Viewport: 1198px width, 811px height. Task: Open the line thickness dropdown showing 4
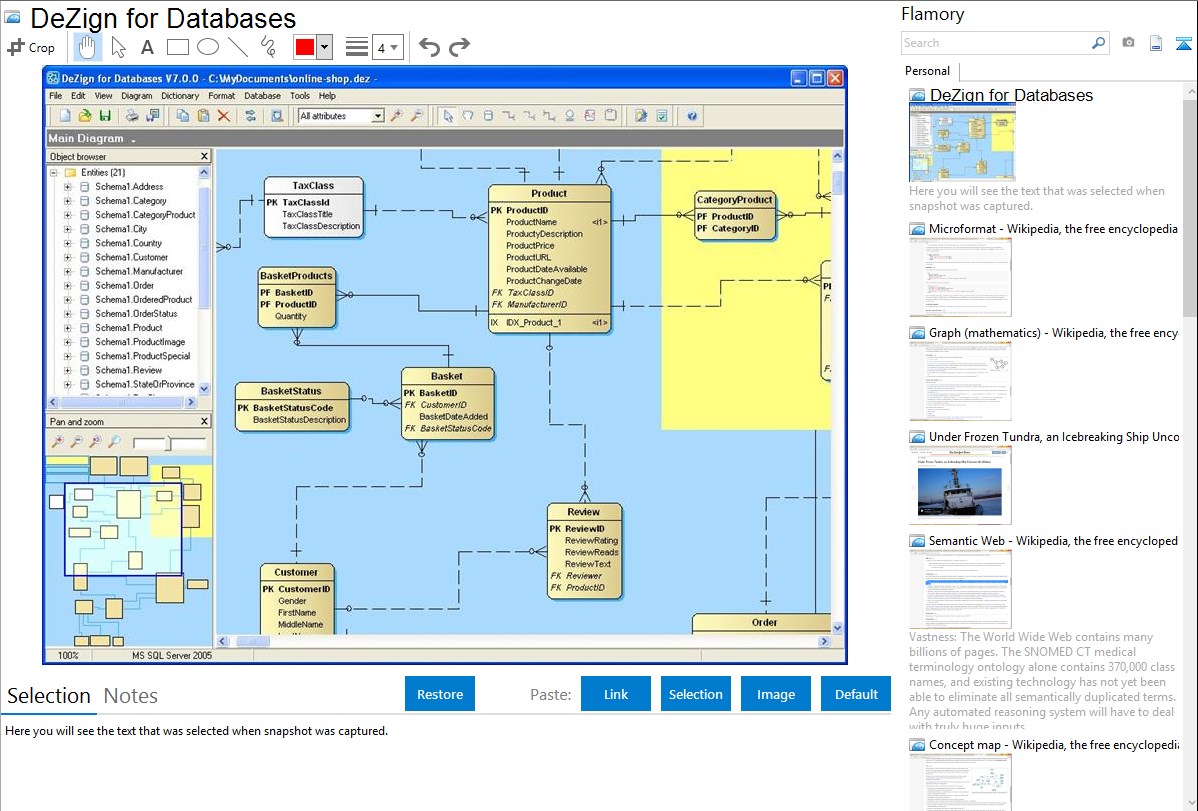[x=388, y=48]
